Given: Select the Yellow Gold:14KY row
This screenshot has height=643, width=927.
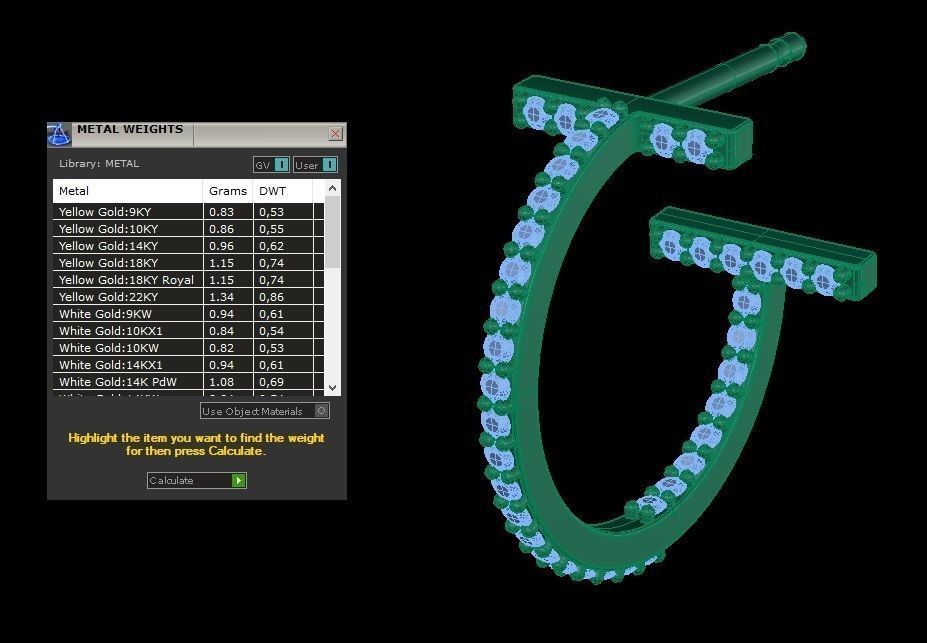Looking at the screenshot, I should 189,246.
